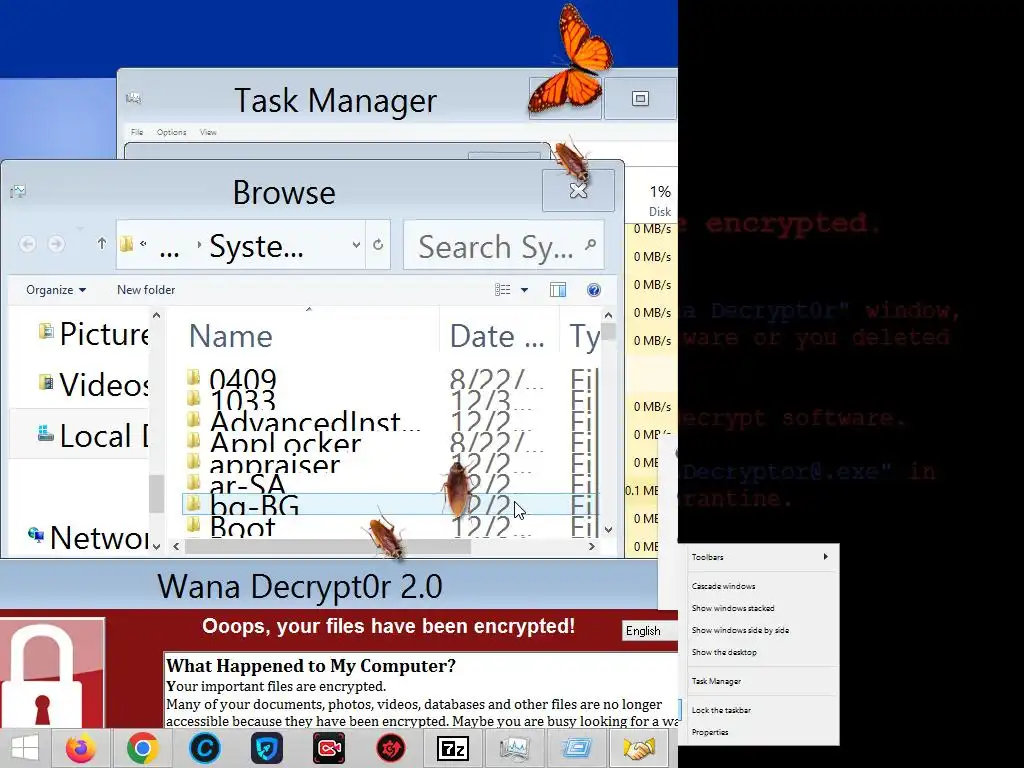Click Forward arrow in Browse dialog
The width and height of the screenshot is (1024, 768).
[x=56, y=244]
